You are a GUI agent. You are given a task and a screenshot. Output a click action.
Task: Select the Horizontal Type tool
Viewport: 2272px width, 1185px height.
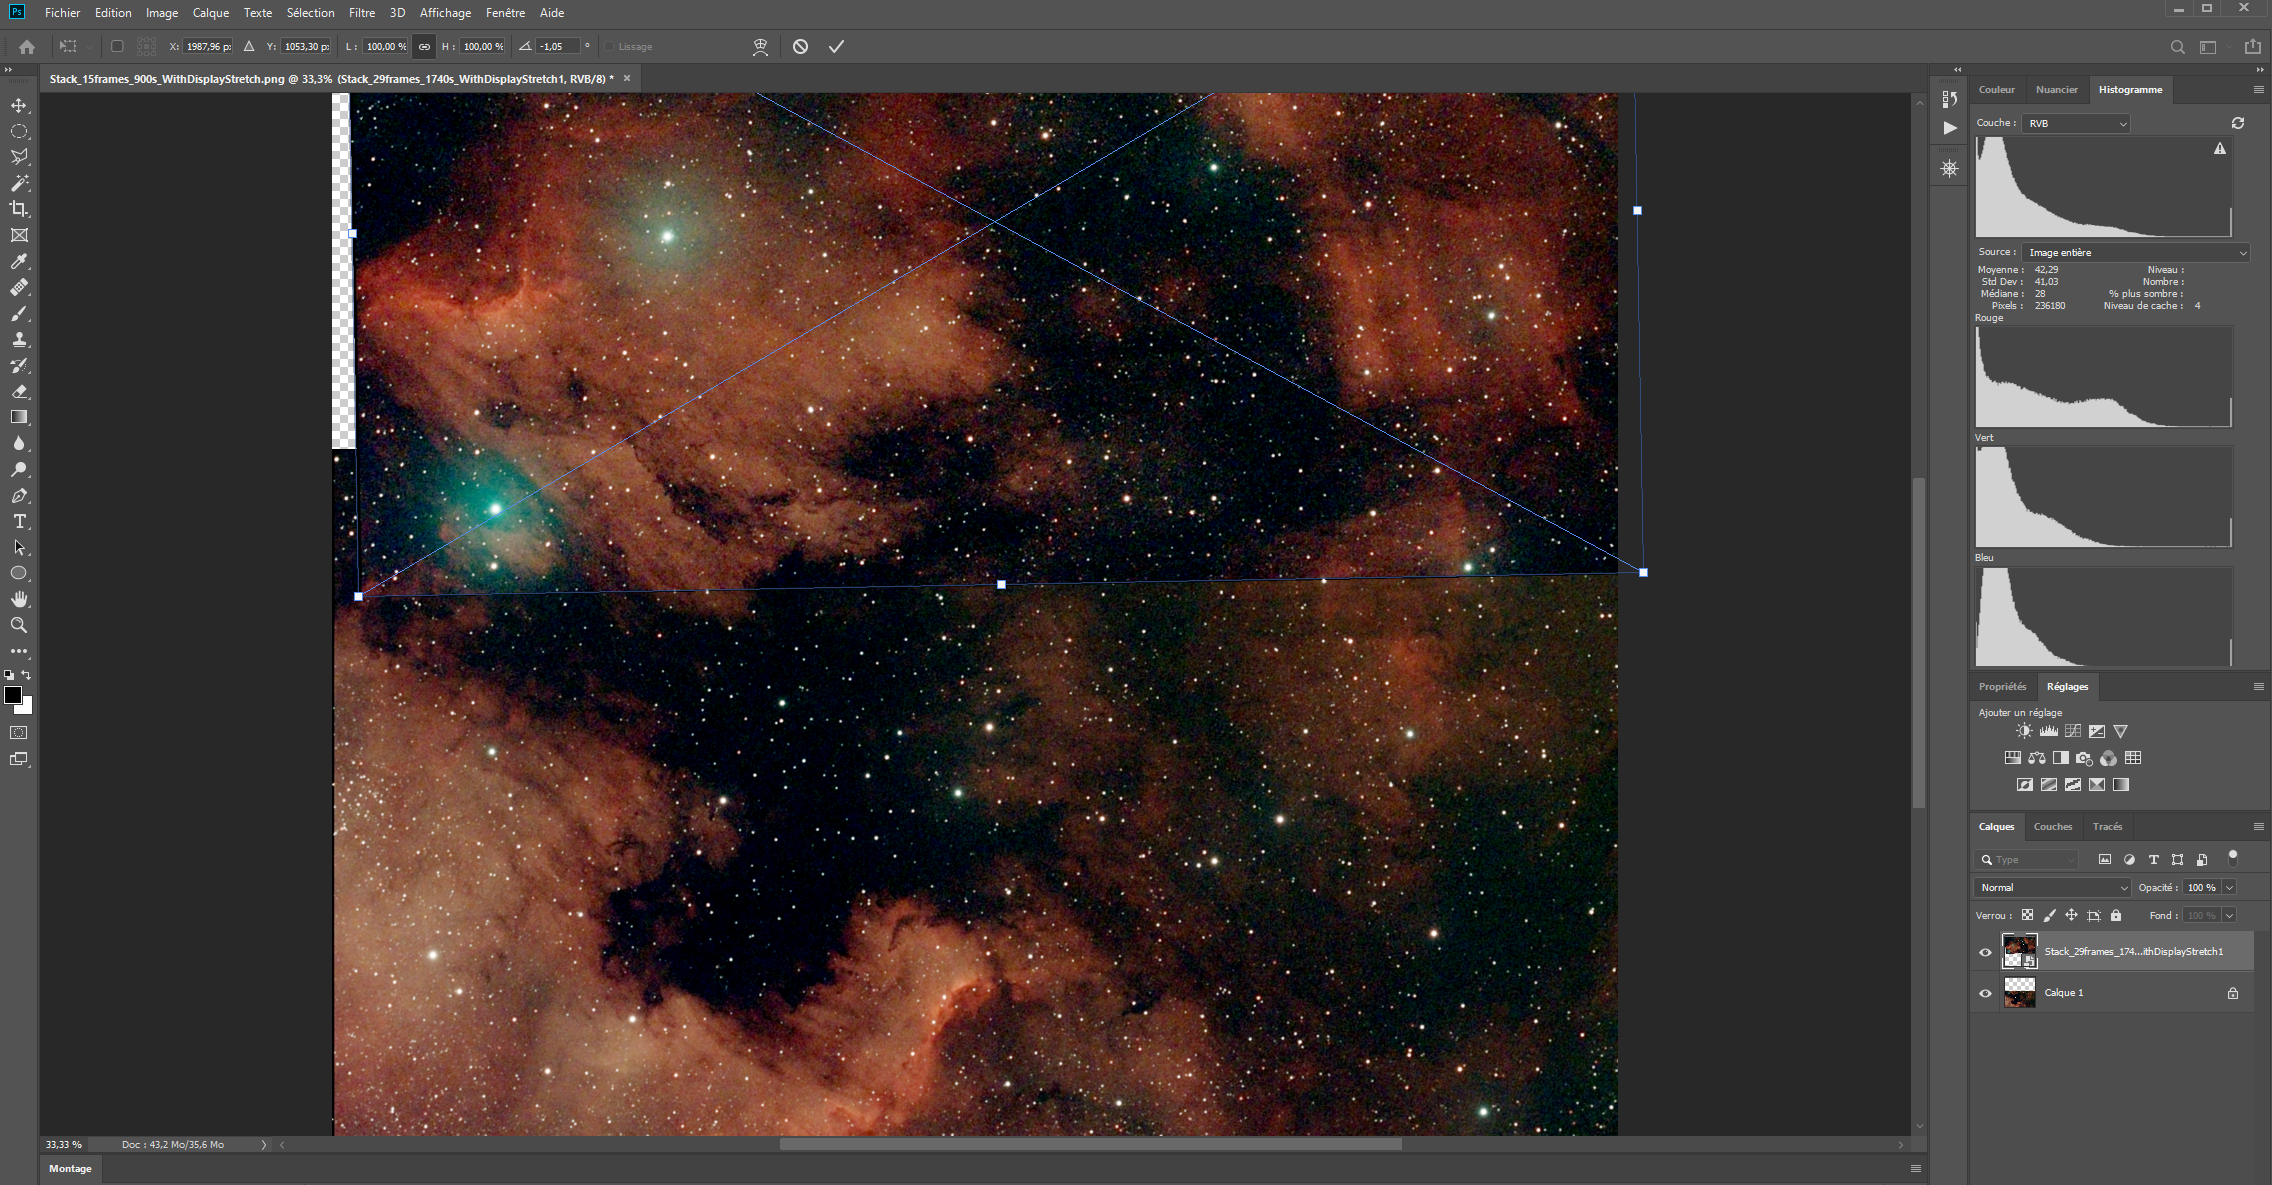coord(19,521)
